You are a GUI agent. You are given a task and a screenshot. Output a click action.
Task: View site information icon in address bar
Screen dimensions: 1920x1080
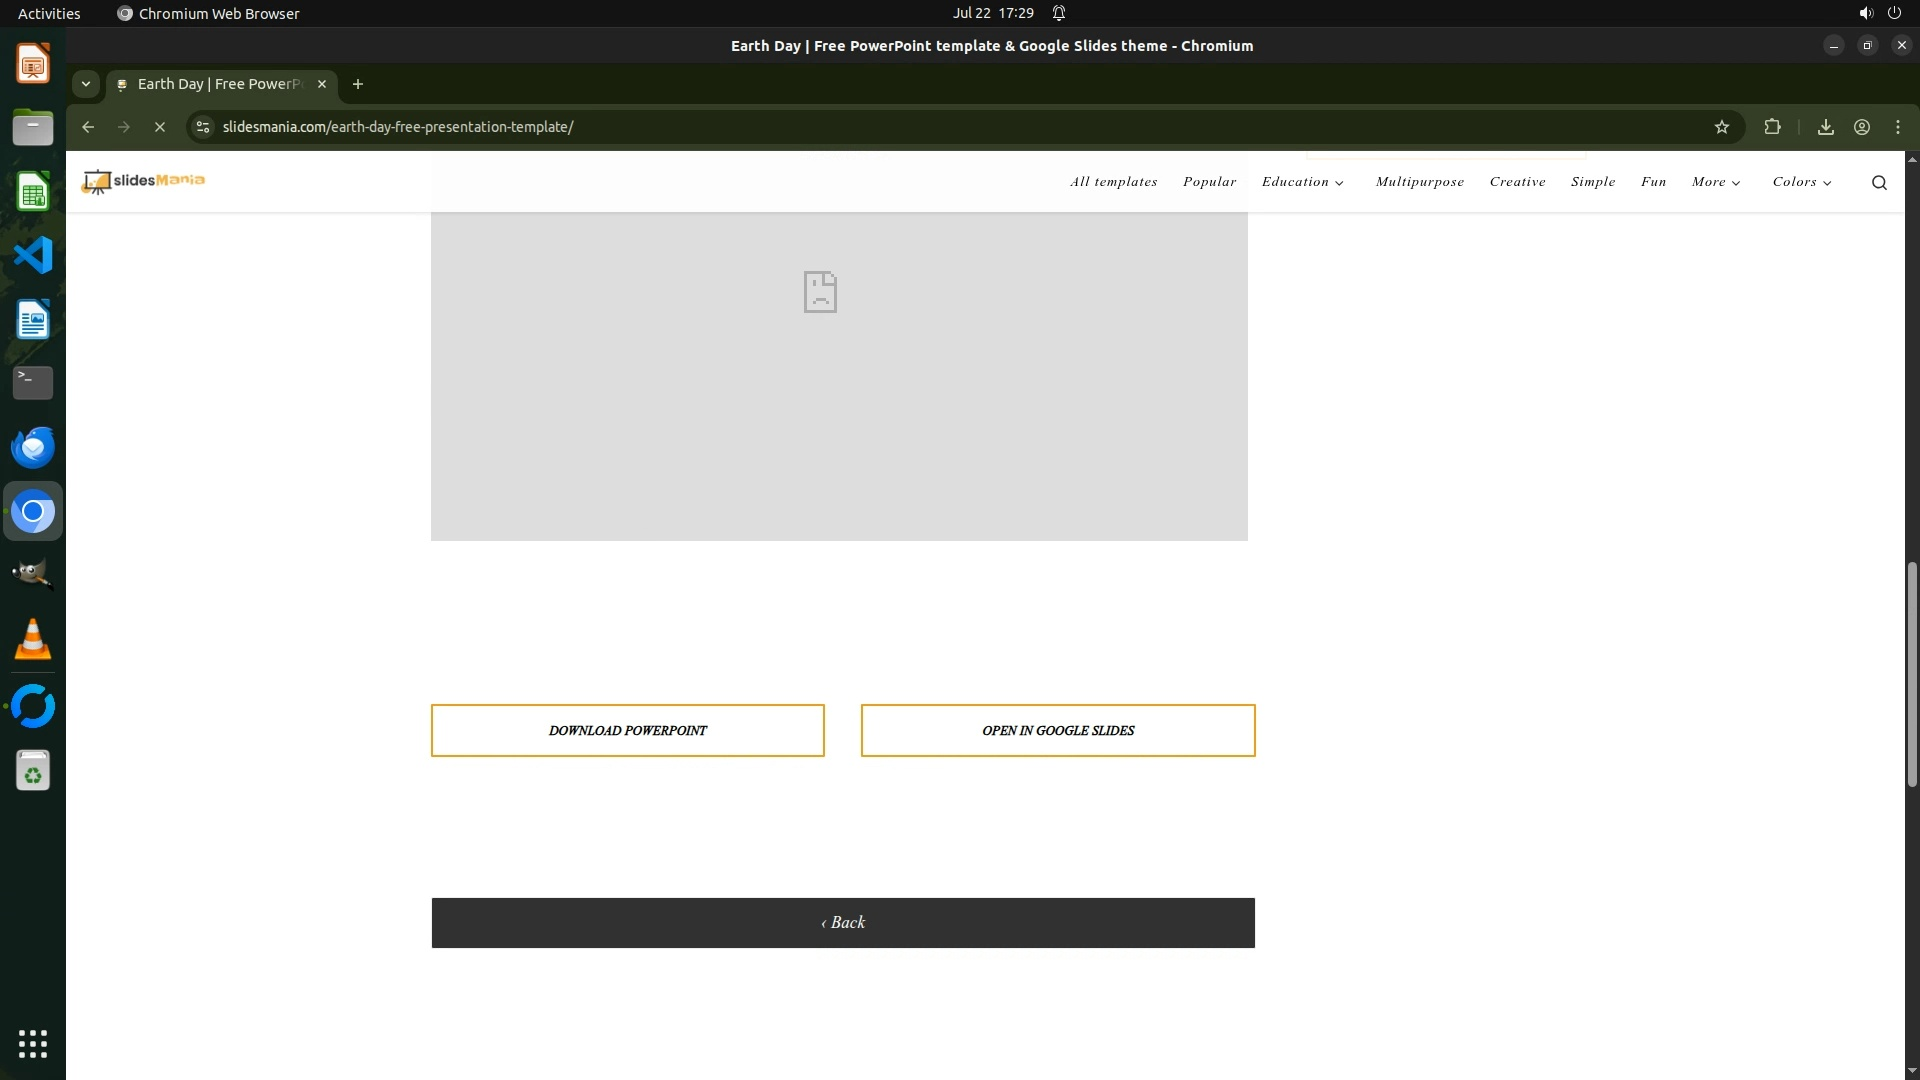pyautogui.click(x=203, y=127)
